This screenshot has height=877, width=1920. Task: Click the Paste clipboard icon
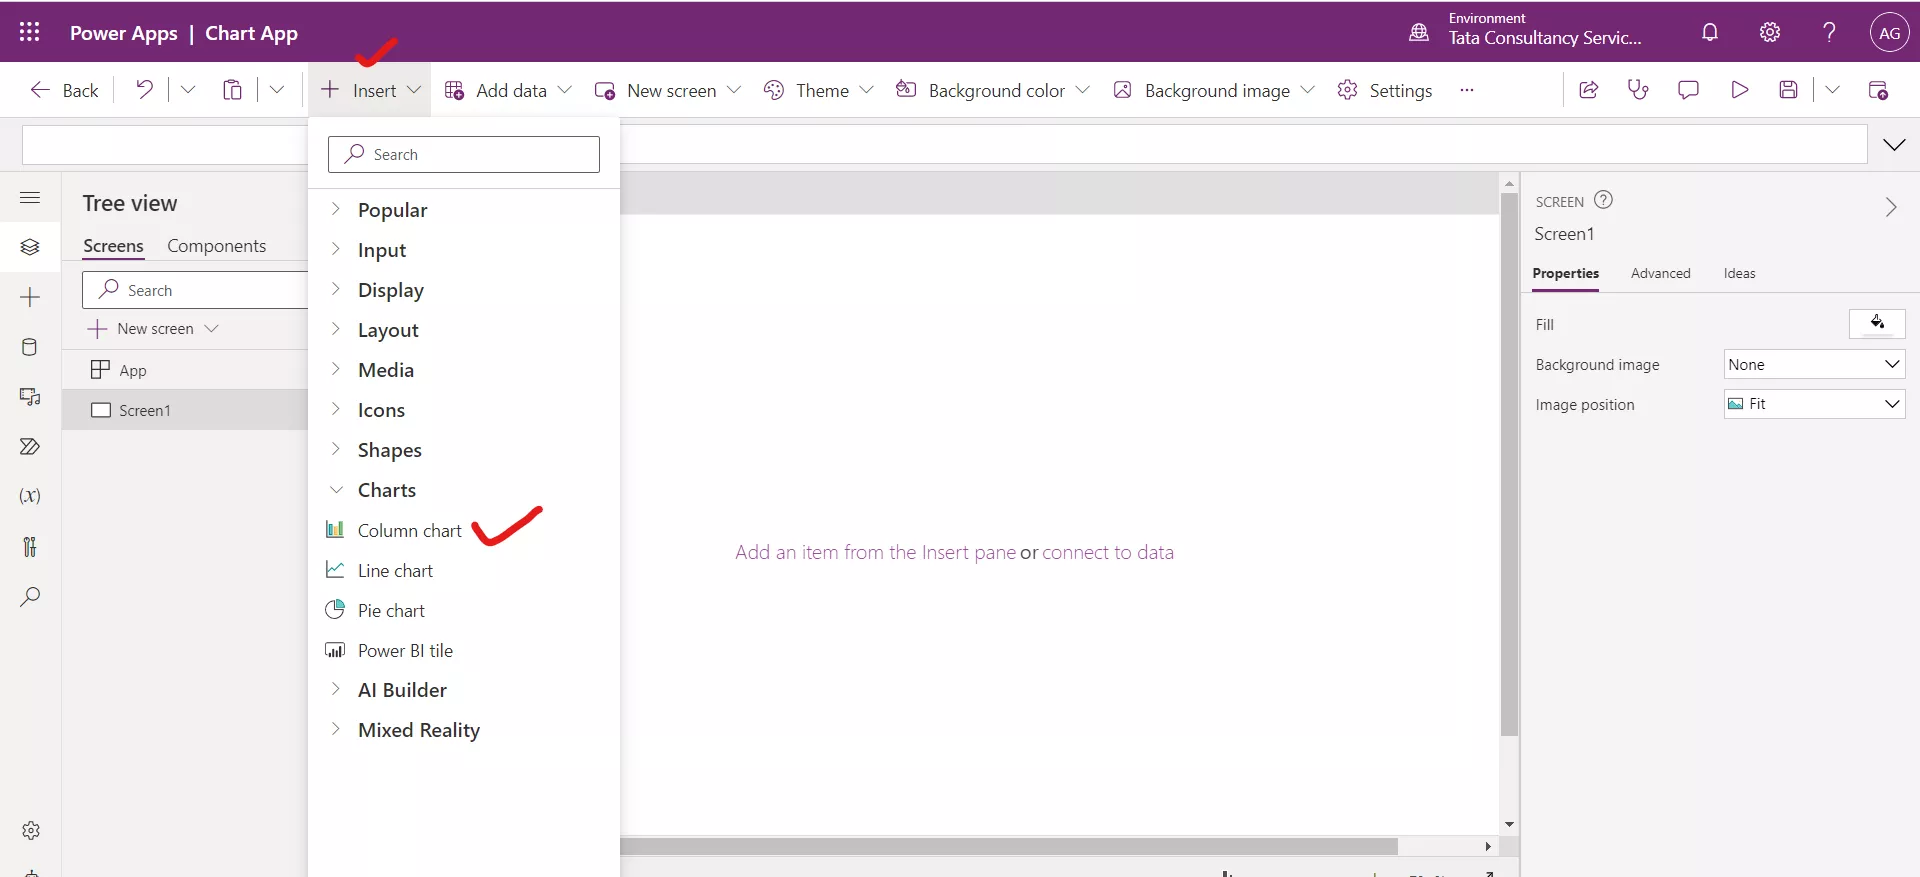point(232,90)
